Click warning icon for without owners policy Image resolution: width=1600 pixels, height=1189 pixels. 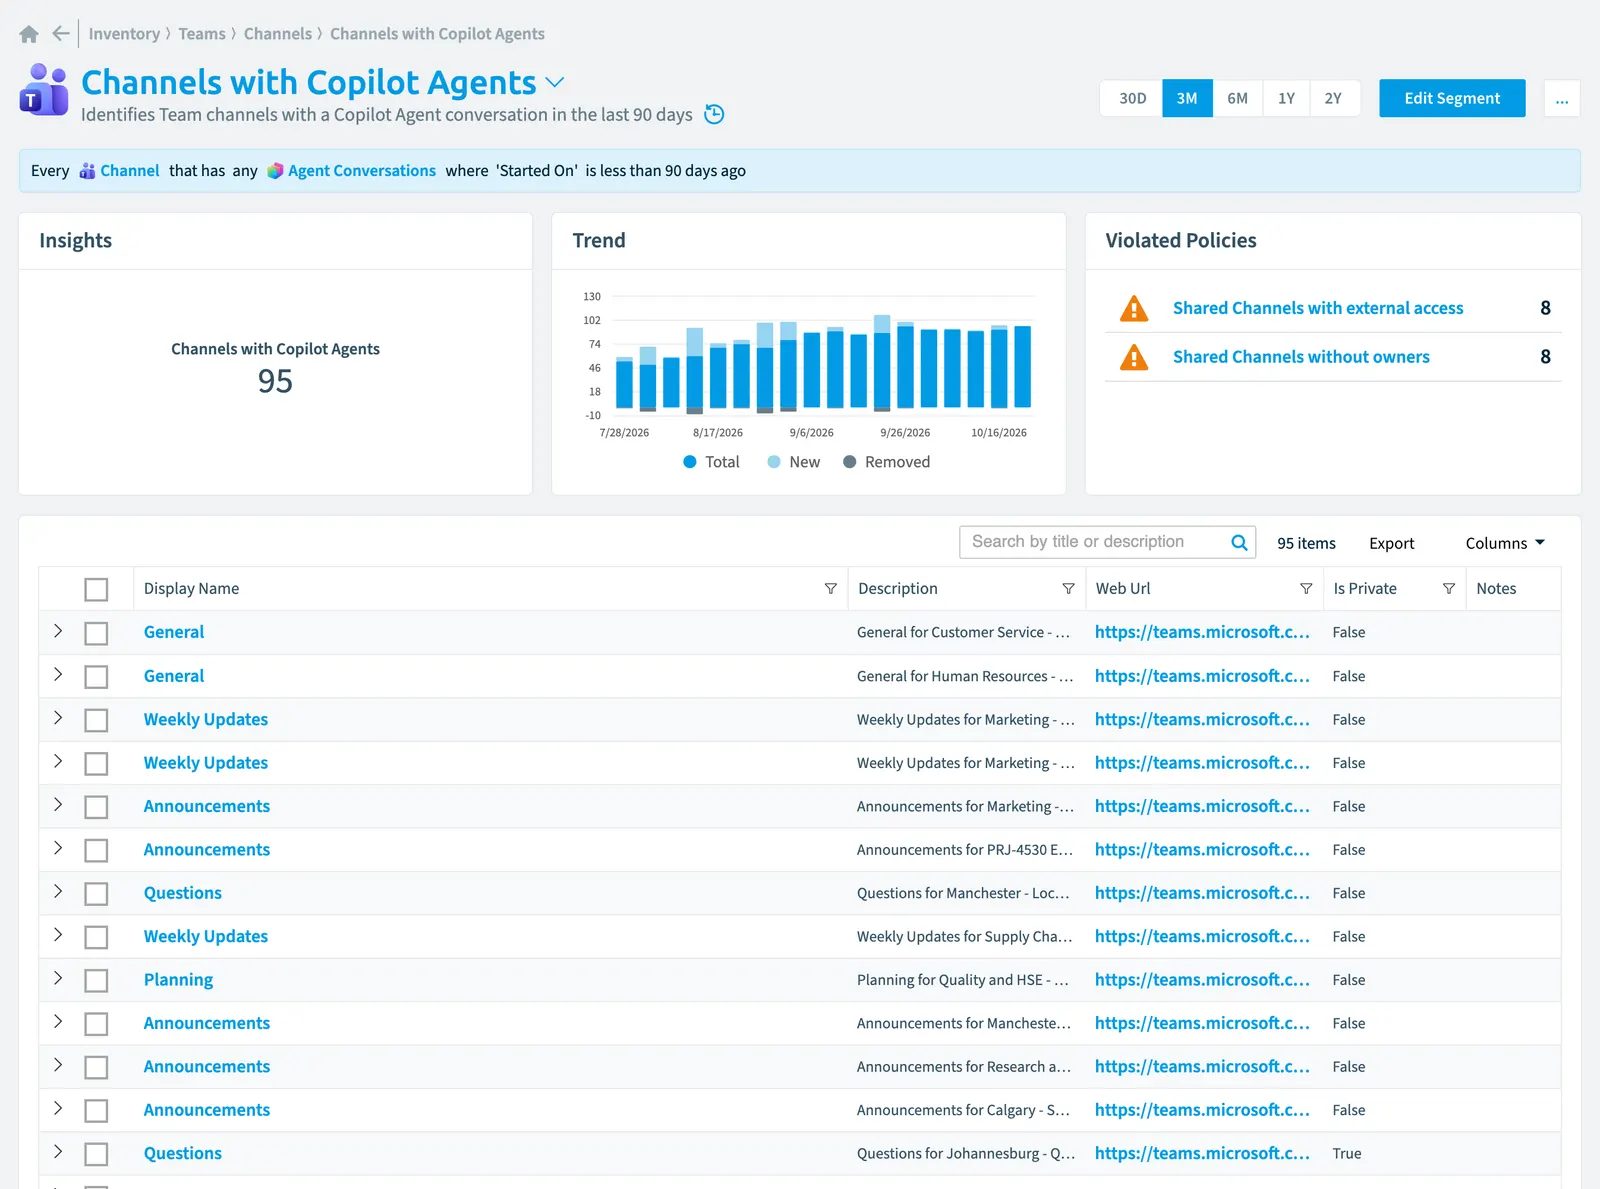pos(1134,357)
